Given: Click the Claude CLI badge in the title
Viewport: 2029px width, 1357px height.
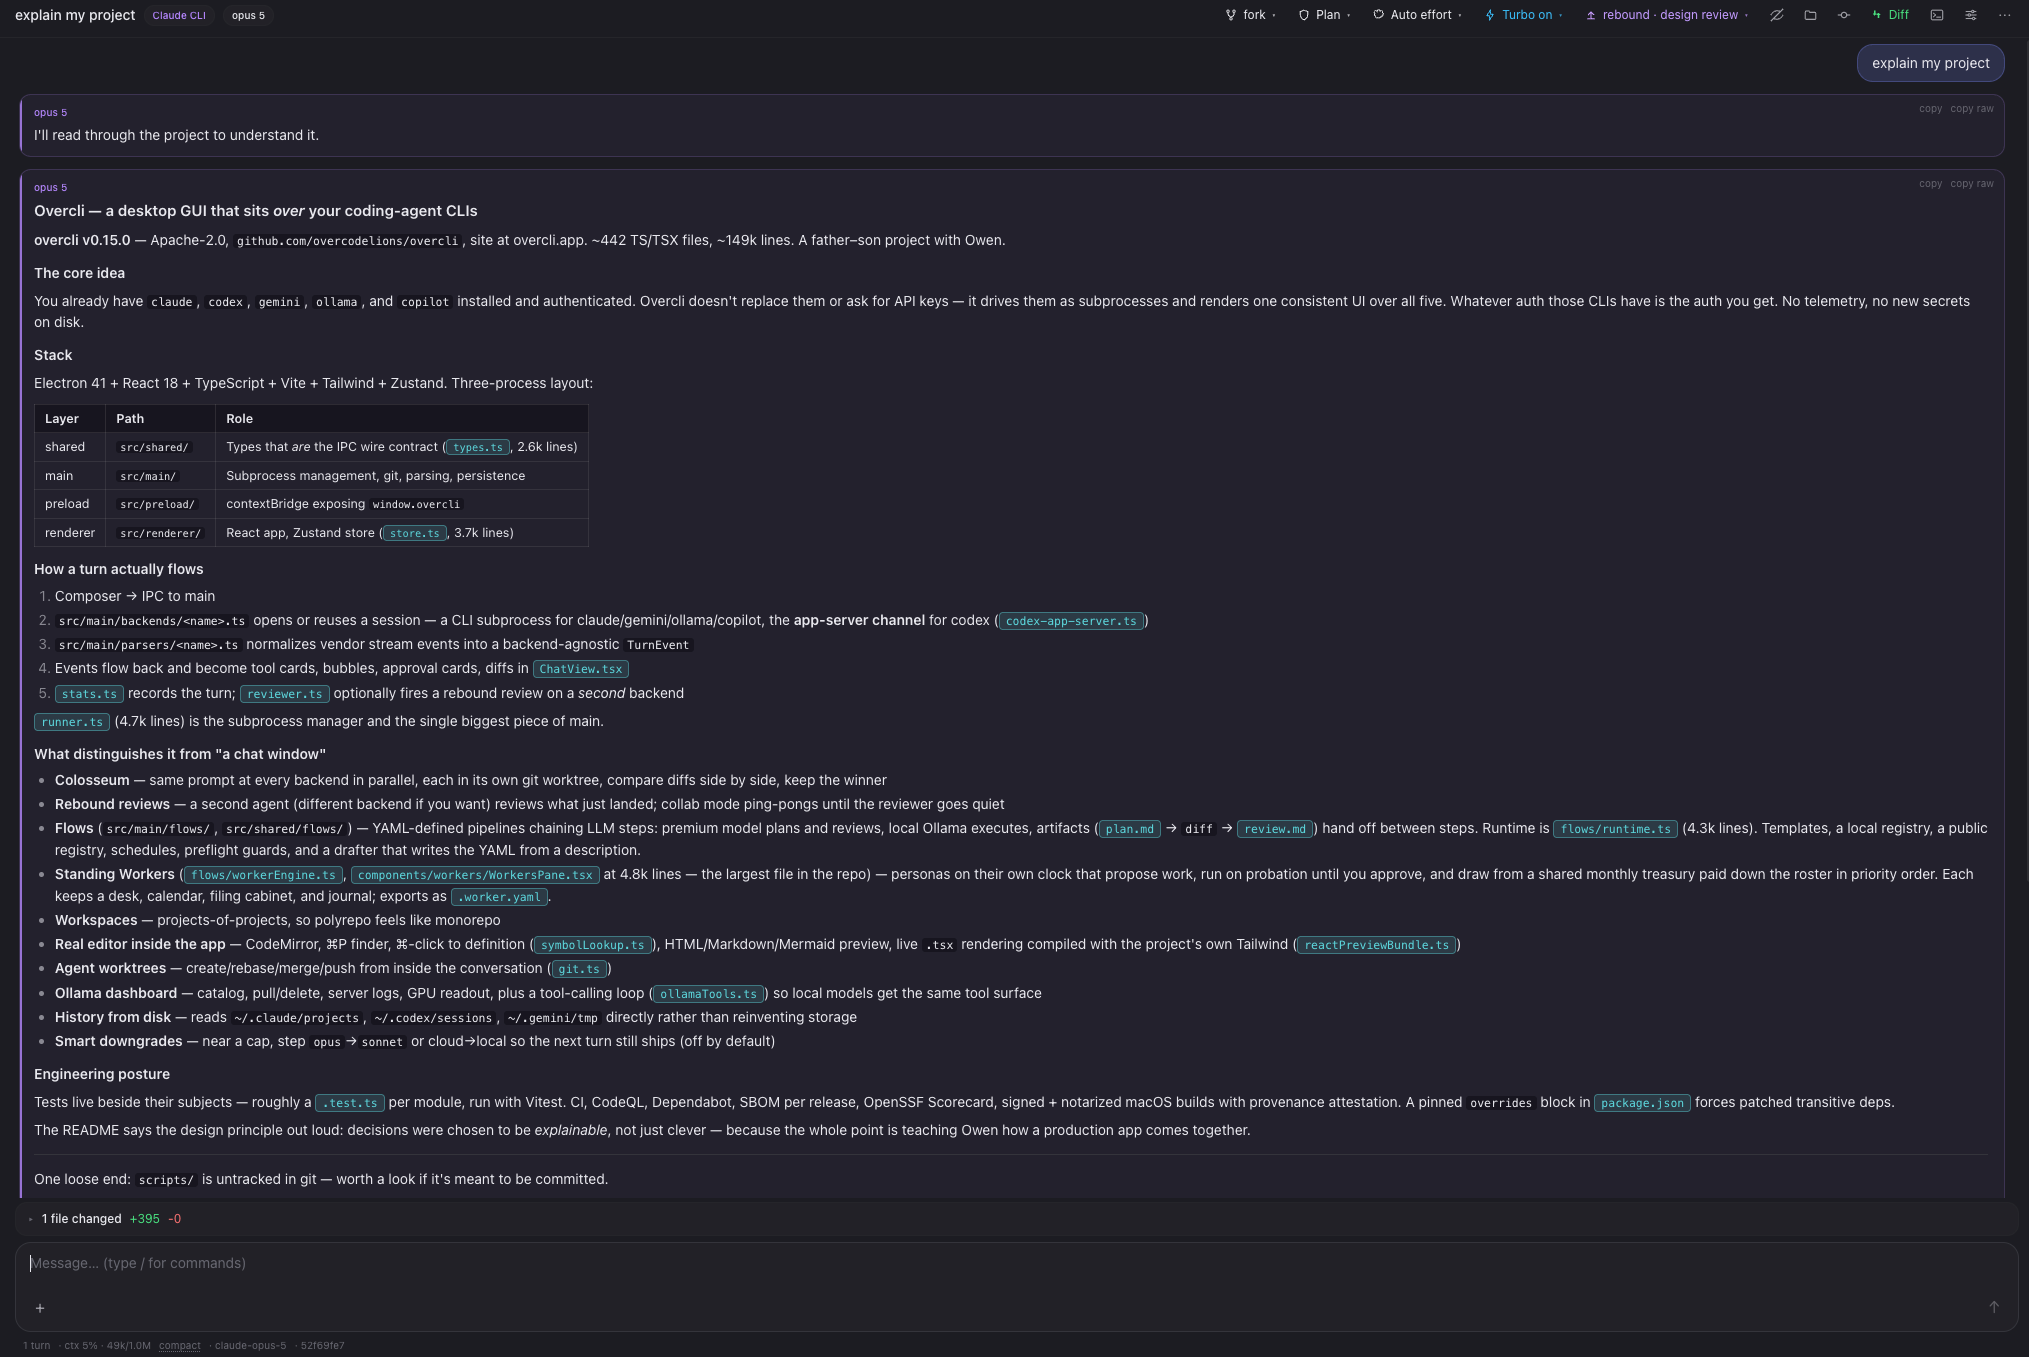Looking at the screenshot, I should pos(179,15).
